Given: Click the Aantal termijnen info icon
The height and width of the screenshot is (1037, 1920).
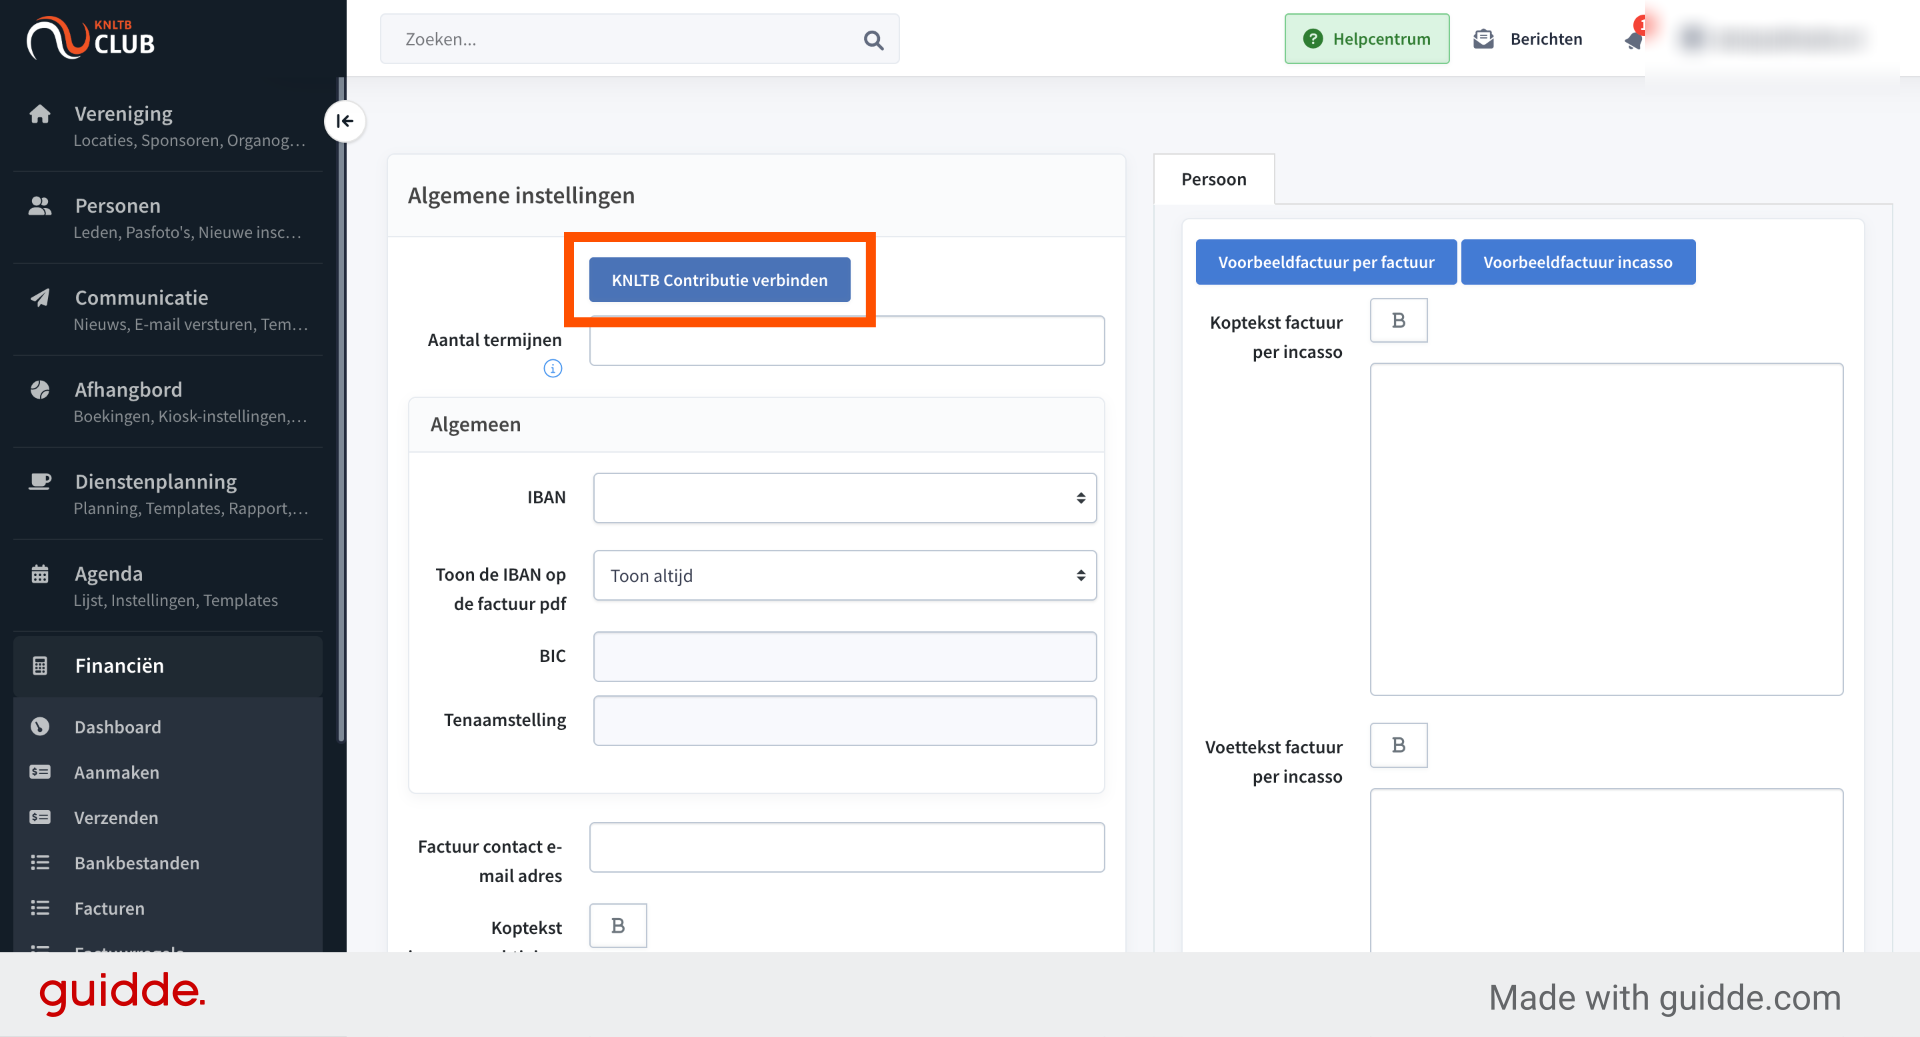Looking at the screenshot, I should click(x=552, y=368).
